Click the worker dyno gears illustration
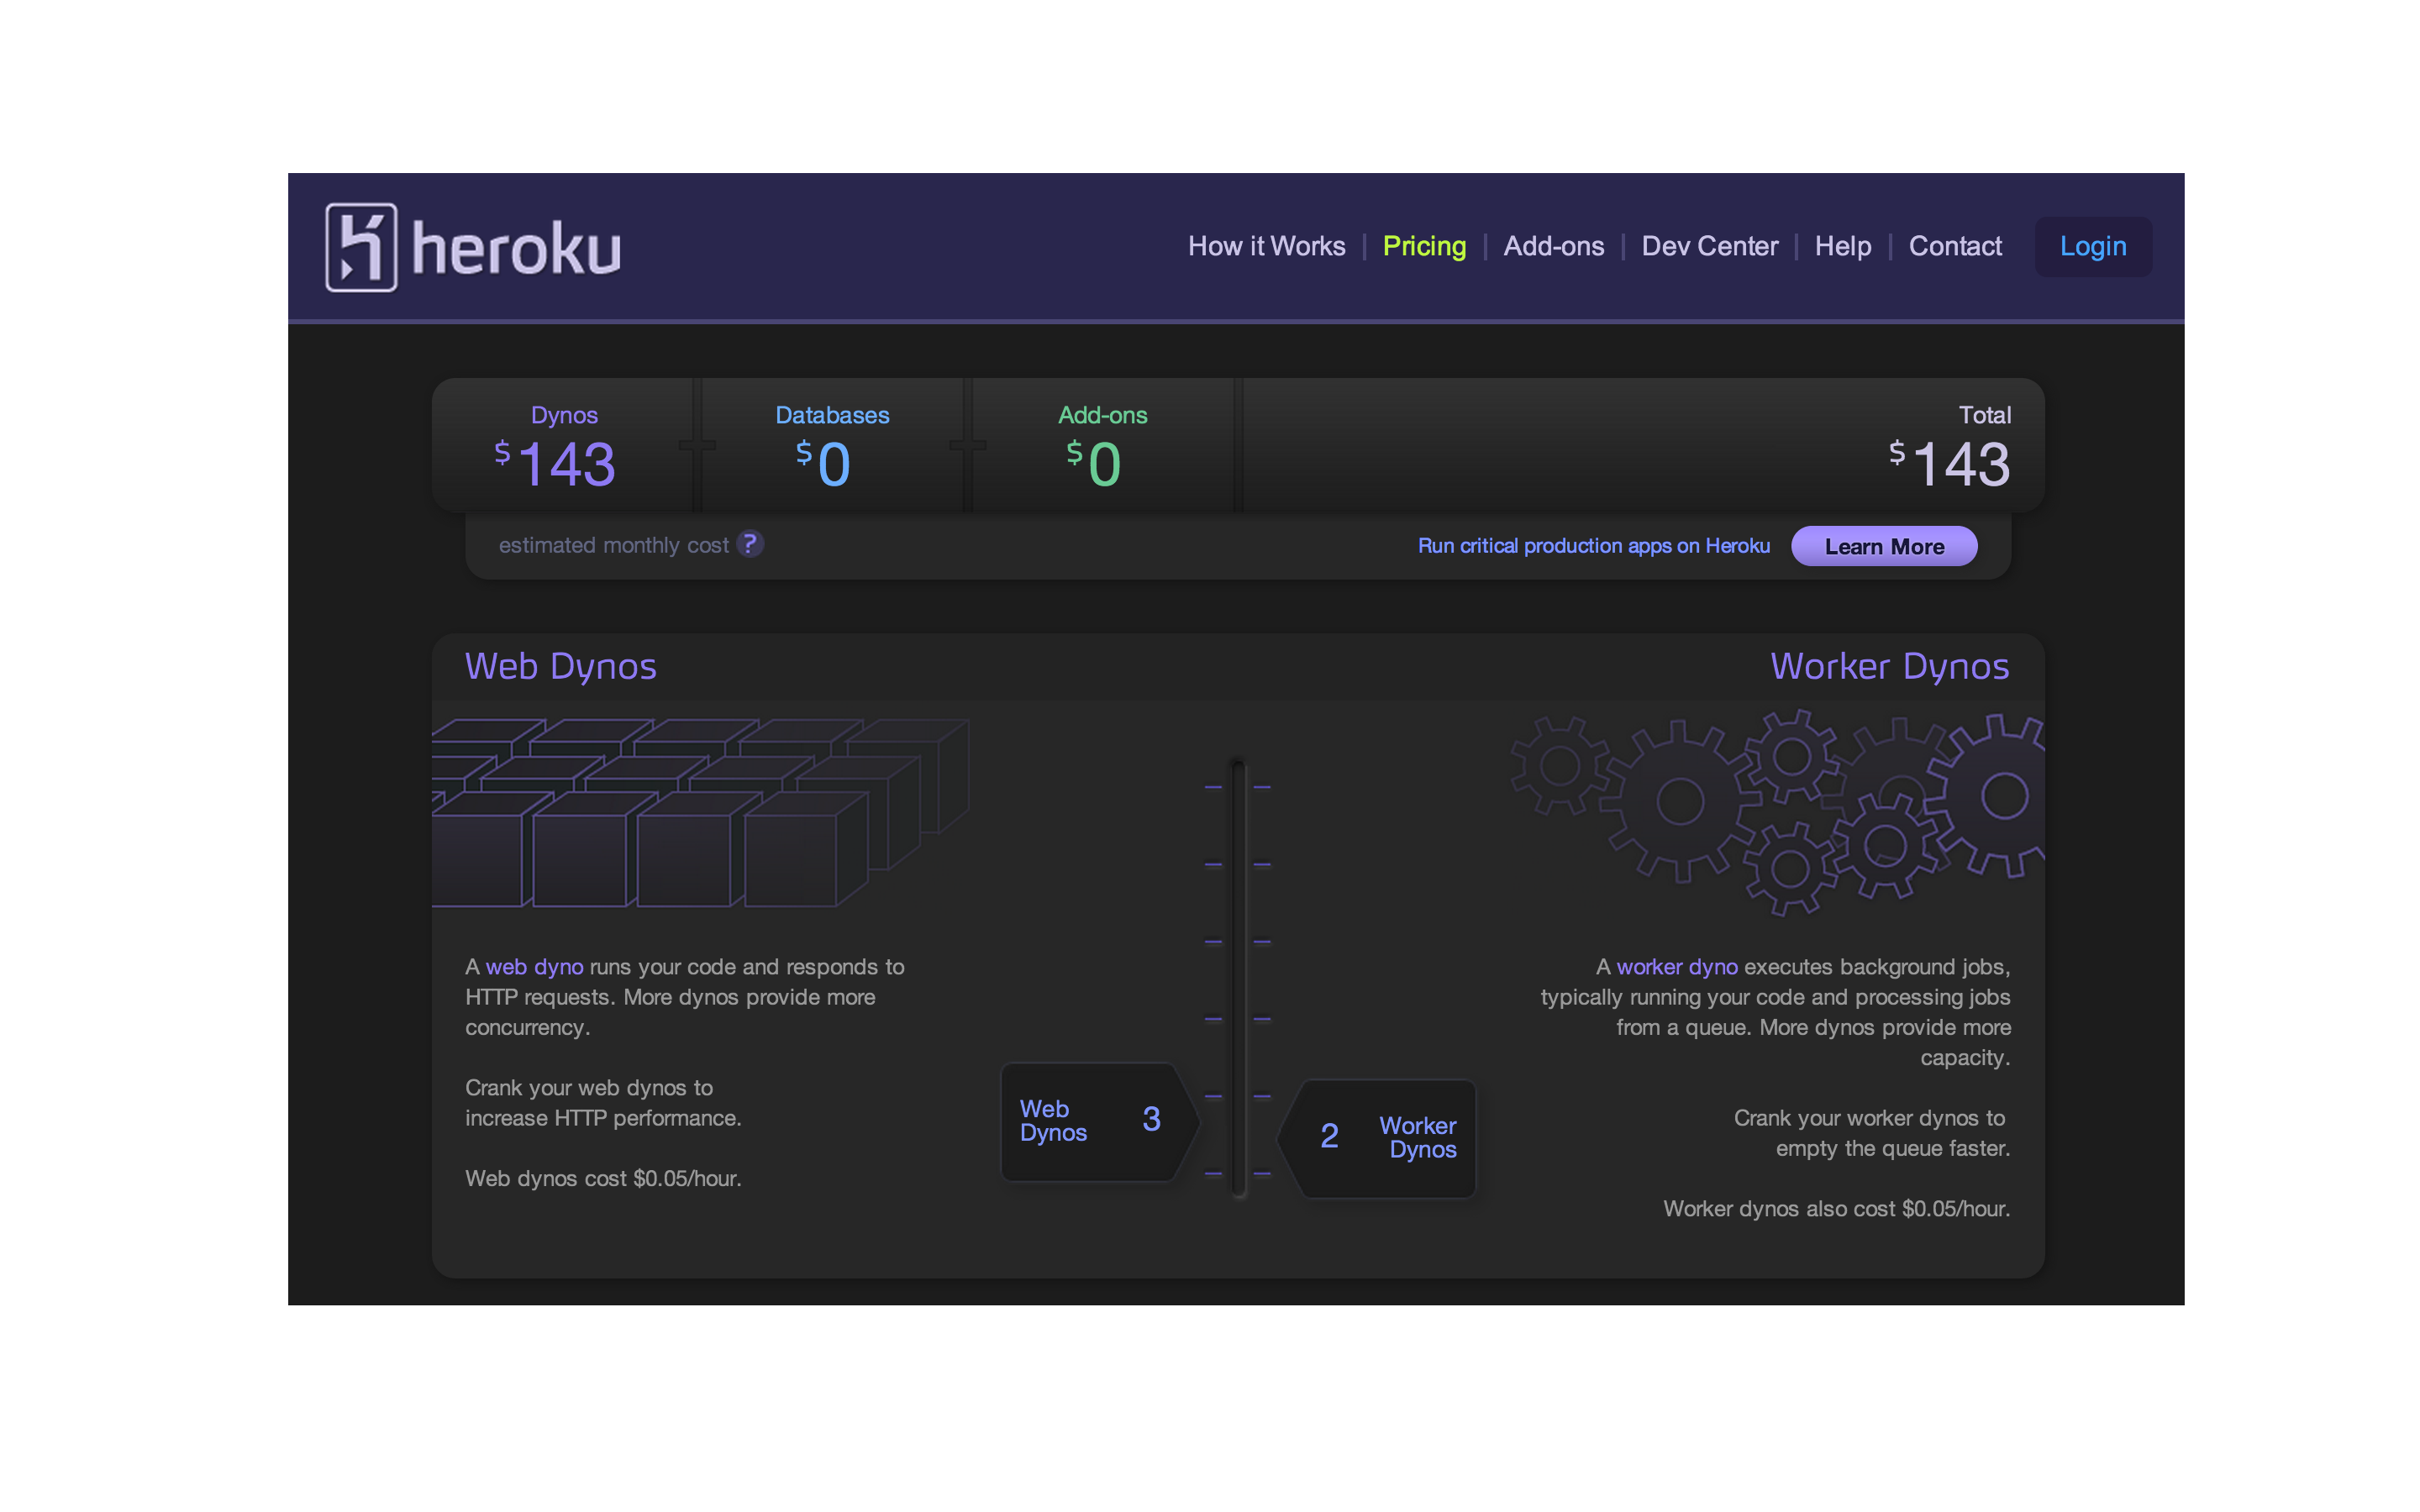2420x1512 pixels. click(x=1777, y=812)
